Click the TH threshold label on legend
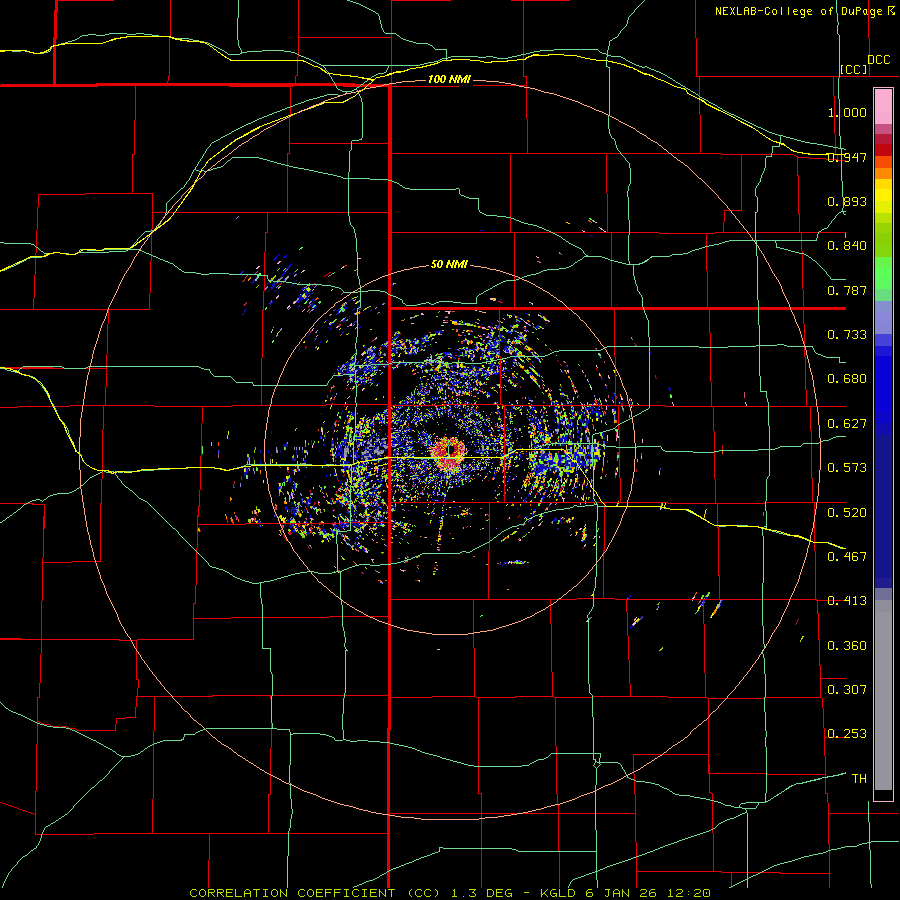Image resolution: width=900 pixels, height=900 pixels. coord(859,778)
